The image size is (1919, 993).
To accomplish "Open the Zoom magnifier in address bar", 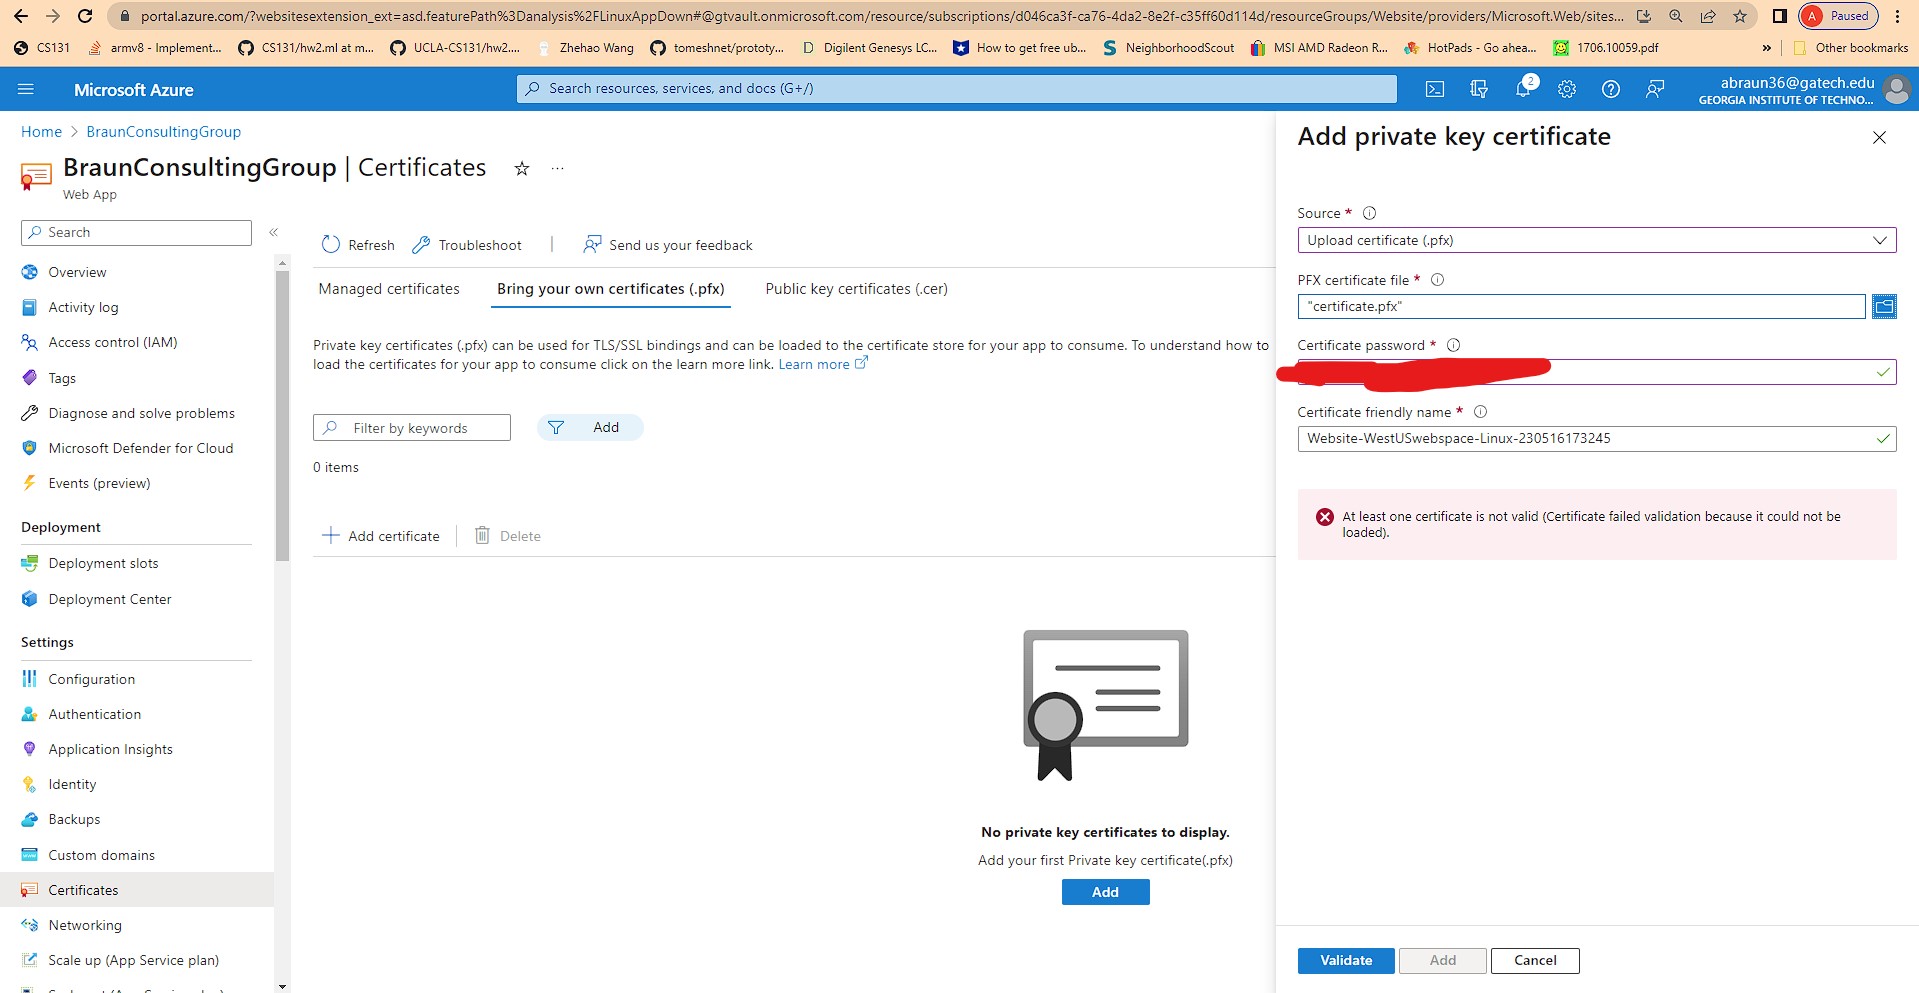I will point(1676,16).
